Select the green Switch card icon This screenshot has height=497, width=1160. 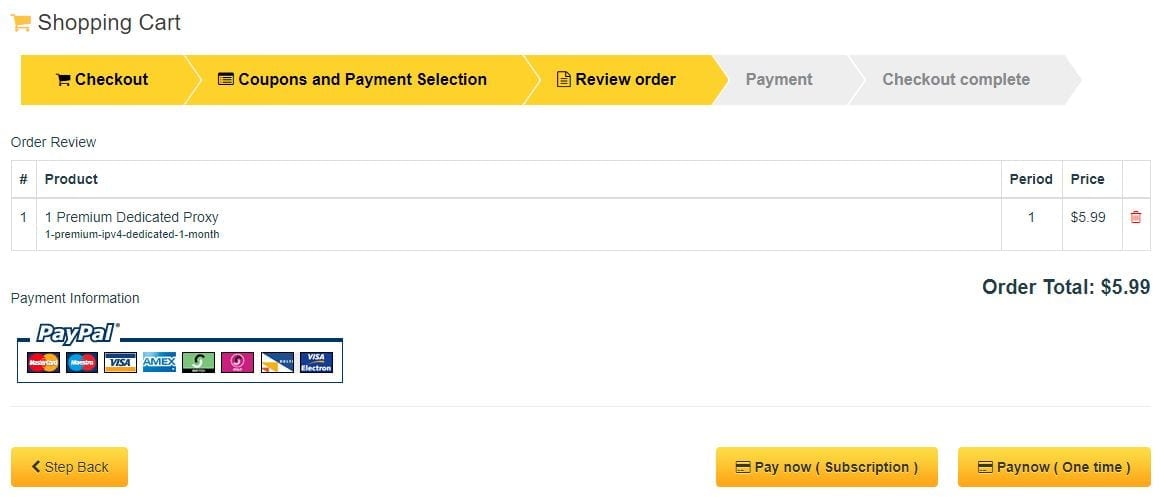(198, 362)
